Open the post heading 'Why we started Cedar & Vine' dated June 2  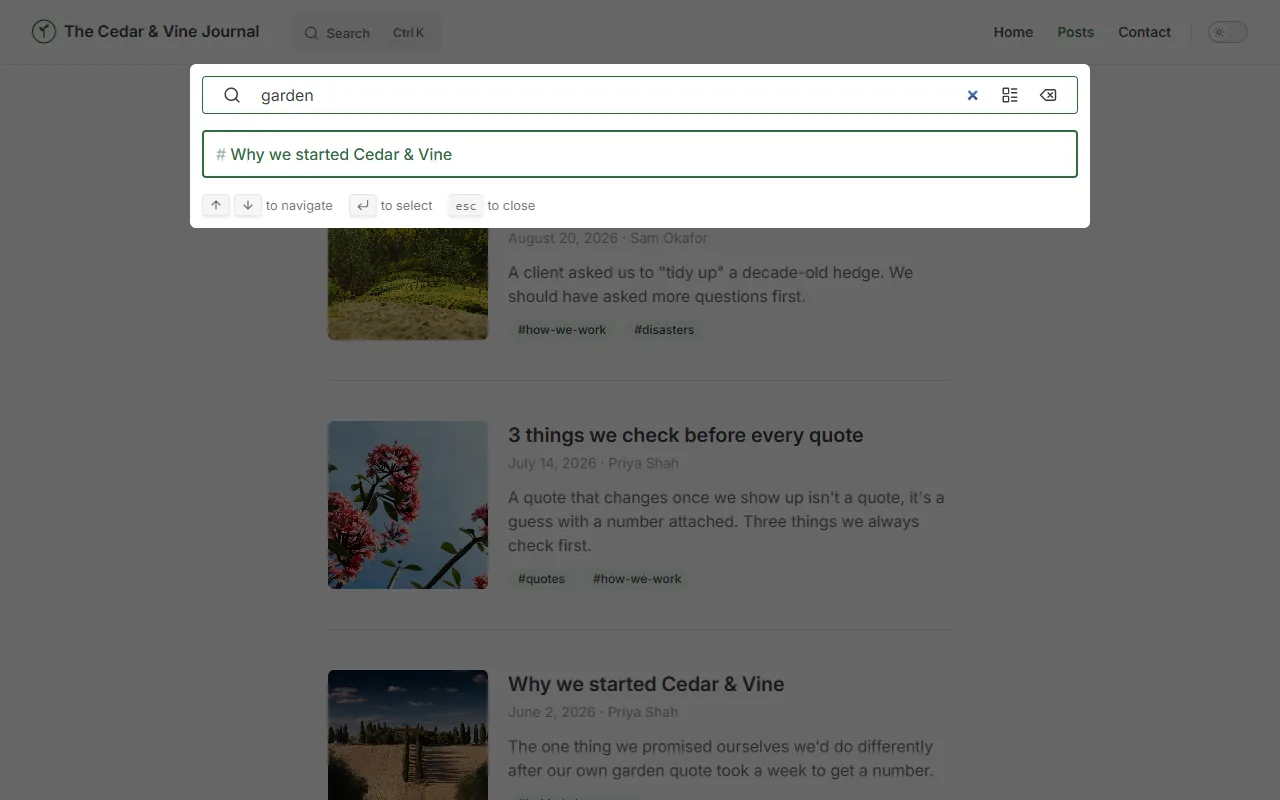click(x=646, y=684)
